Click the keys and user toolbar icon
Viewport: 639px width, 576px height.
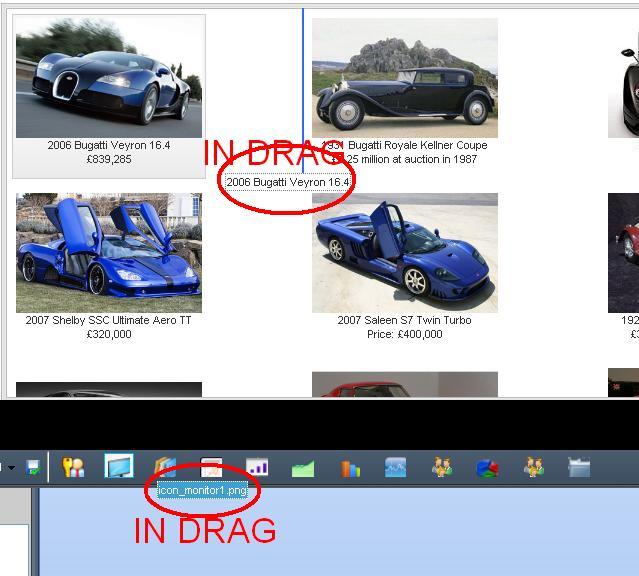[73, 467]
